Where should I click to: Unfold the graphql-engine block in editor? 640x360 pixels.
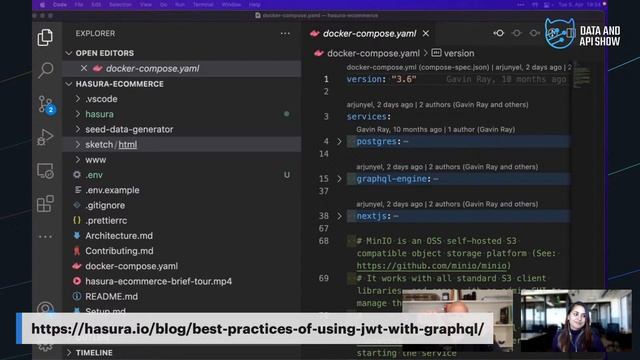click(339, 179)
